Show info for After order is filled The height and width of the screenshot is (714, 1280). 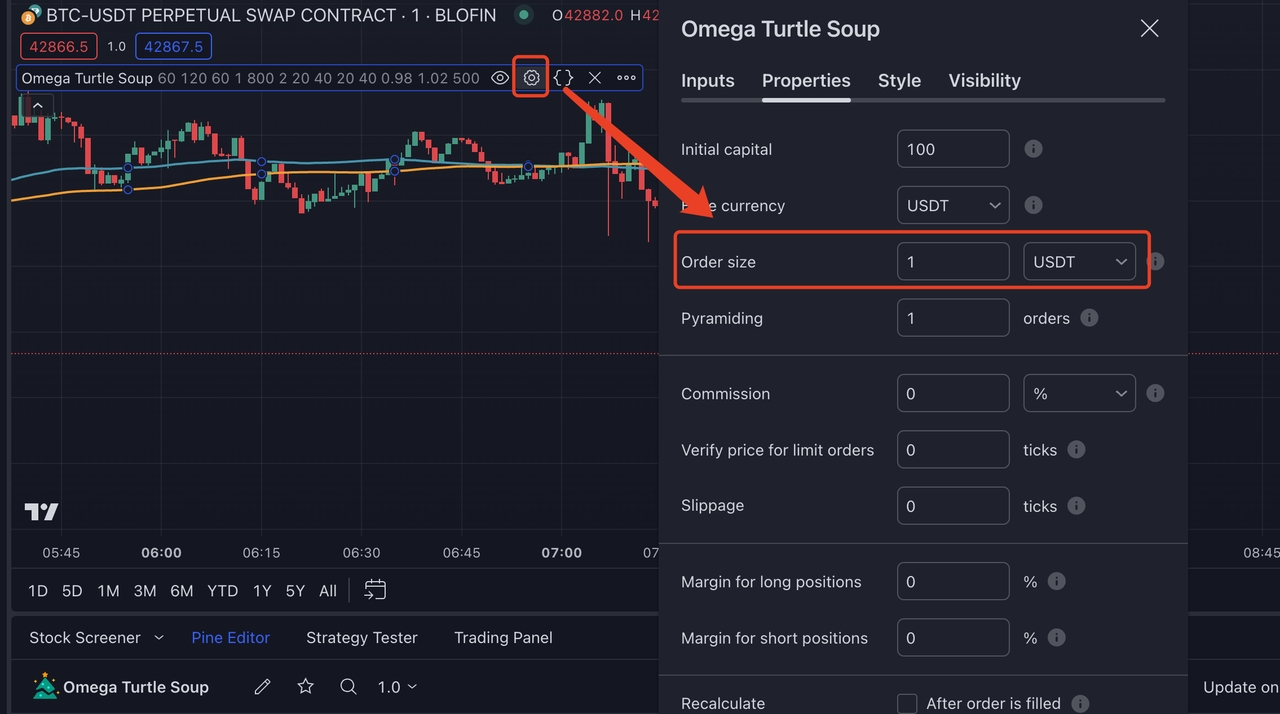tap(1080, 704)
